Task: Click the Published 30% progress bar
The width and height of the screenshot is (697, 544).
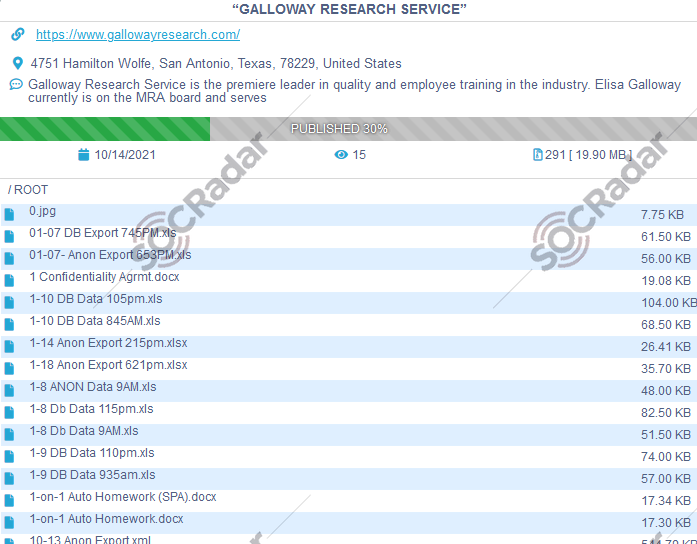Action: 348,129
